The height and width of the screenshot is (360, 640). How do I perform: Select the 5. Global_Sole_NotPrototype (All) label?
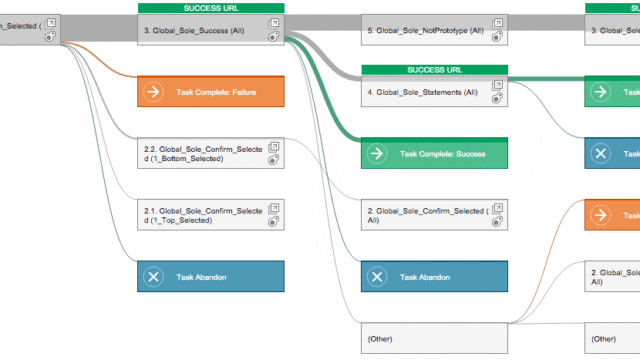coord(425,31)
